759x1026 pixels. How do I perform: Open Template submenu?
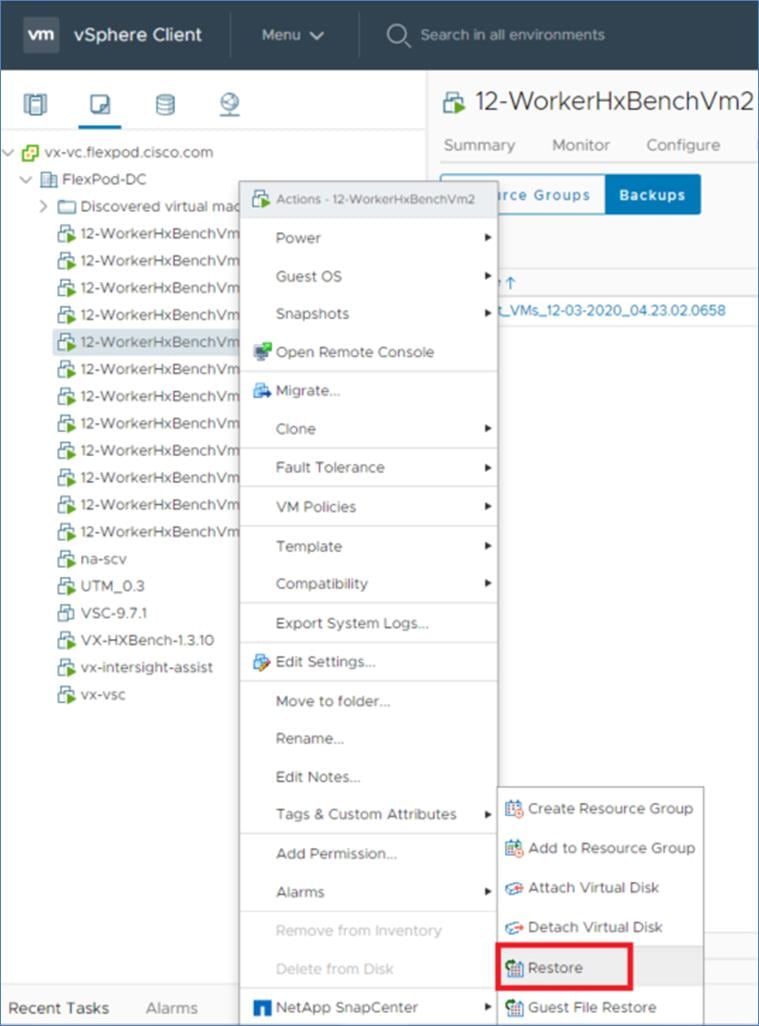(369, 546)
